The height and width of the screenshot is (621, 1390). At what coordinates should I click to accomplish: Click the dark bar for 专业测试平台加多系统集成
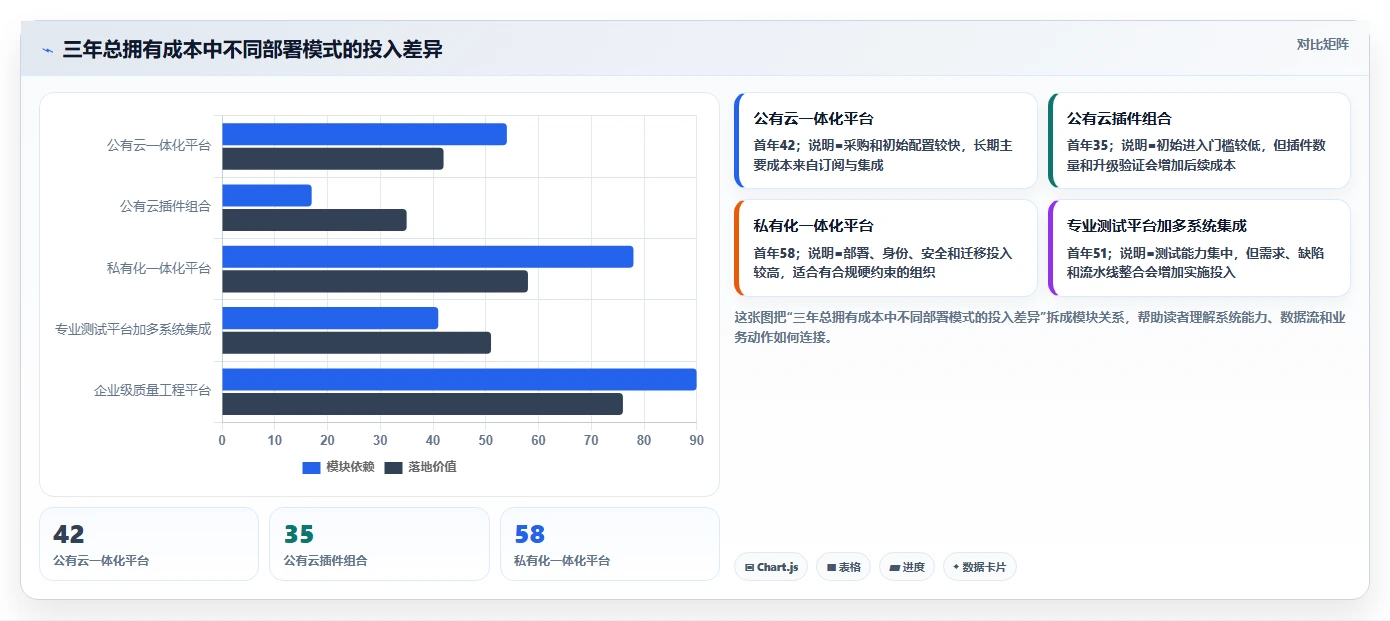click(x=356, y=343)
